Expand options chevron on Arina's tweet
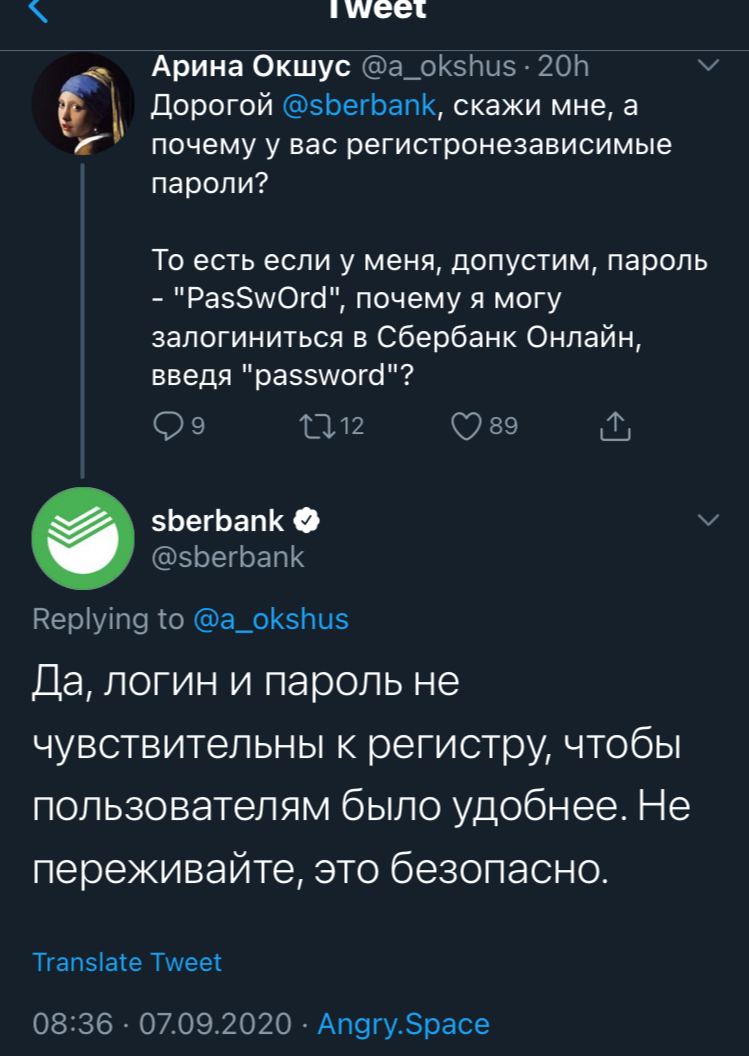Screen dimensions: 749x1056 707,66
